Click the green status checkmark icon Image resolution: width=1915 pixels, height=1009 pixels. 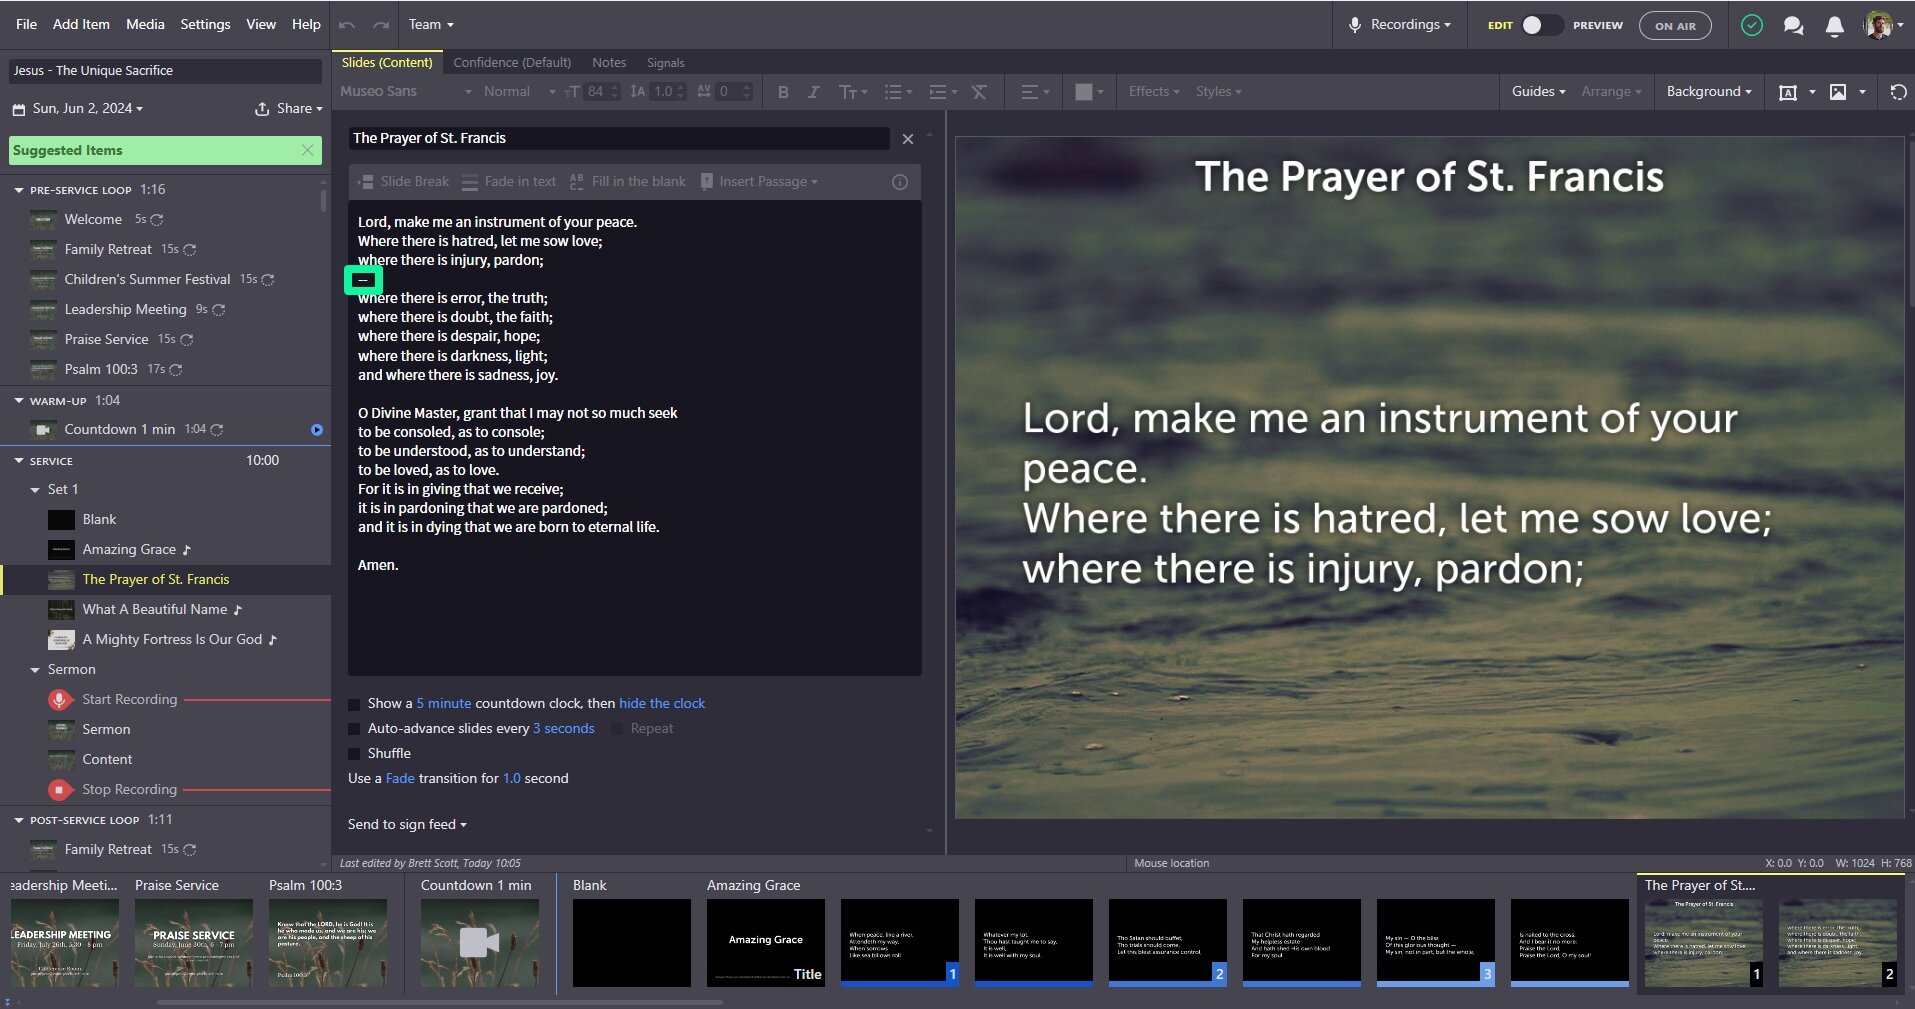pyautogui.click(x=1752, y=26)
